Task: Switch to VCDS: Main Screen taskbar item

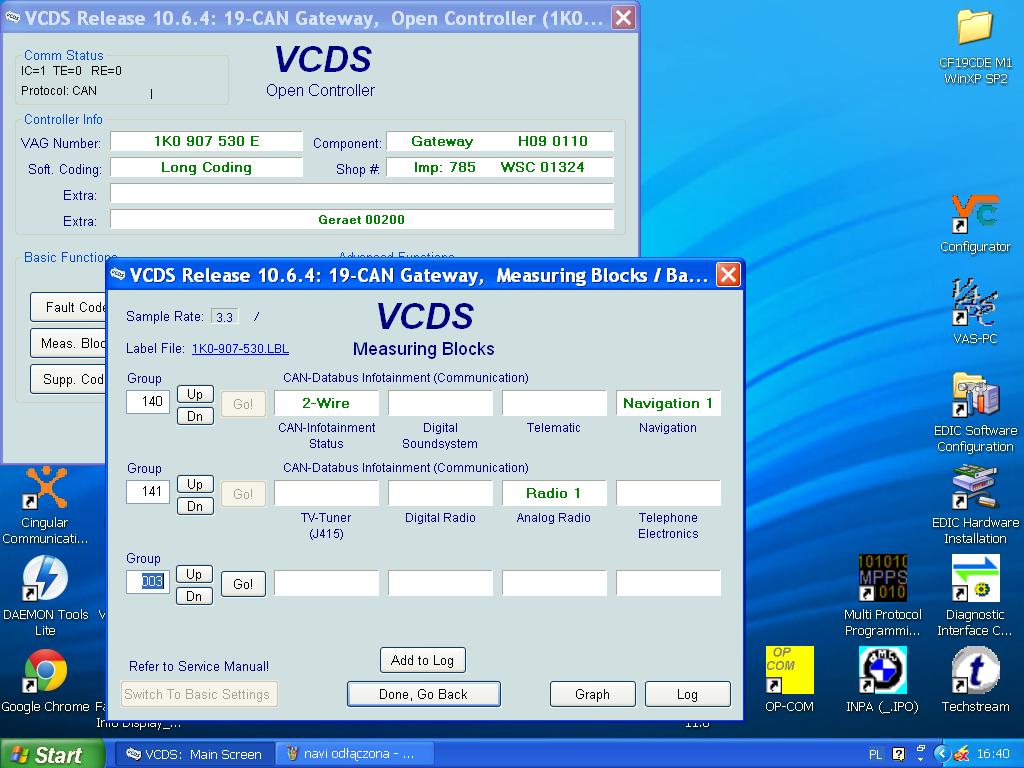Action: 194,754
